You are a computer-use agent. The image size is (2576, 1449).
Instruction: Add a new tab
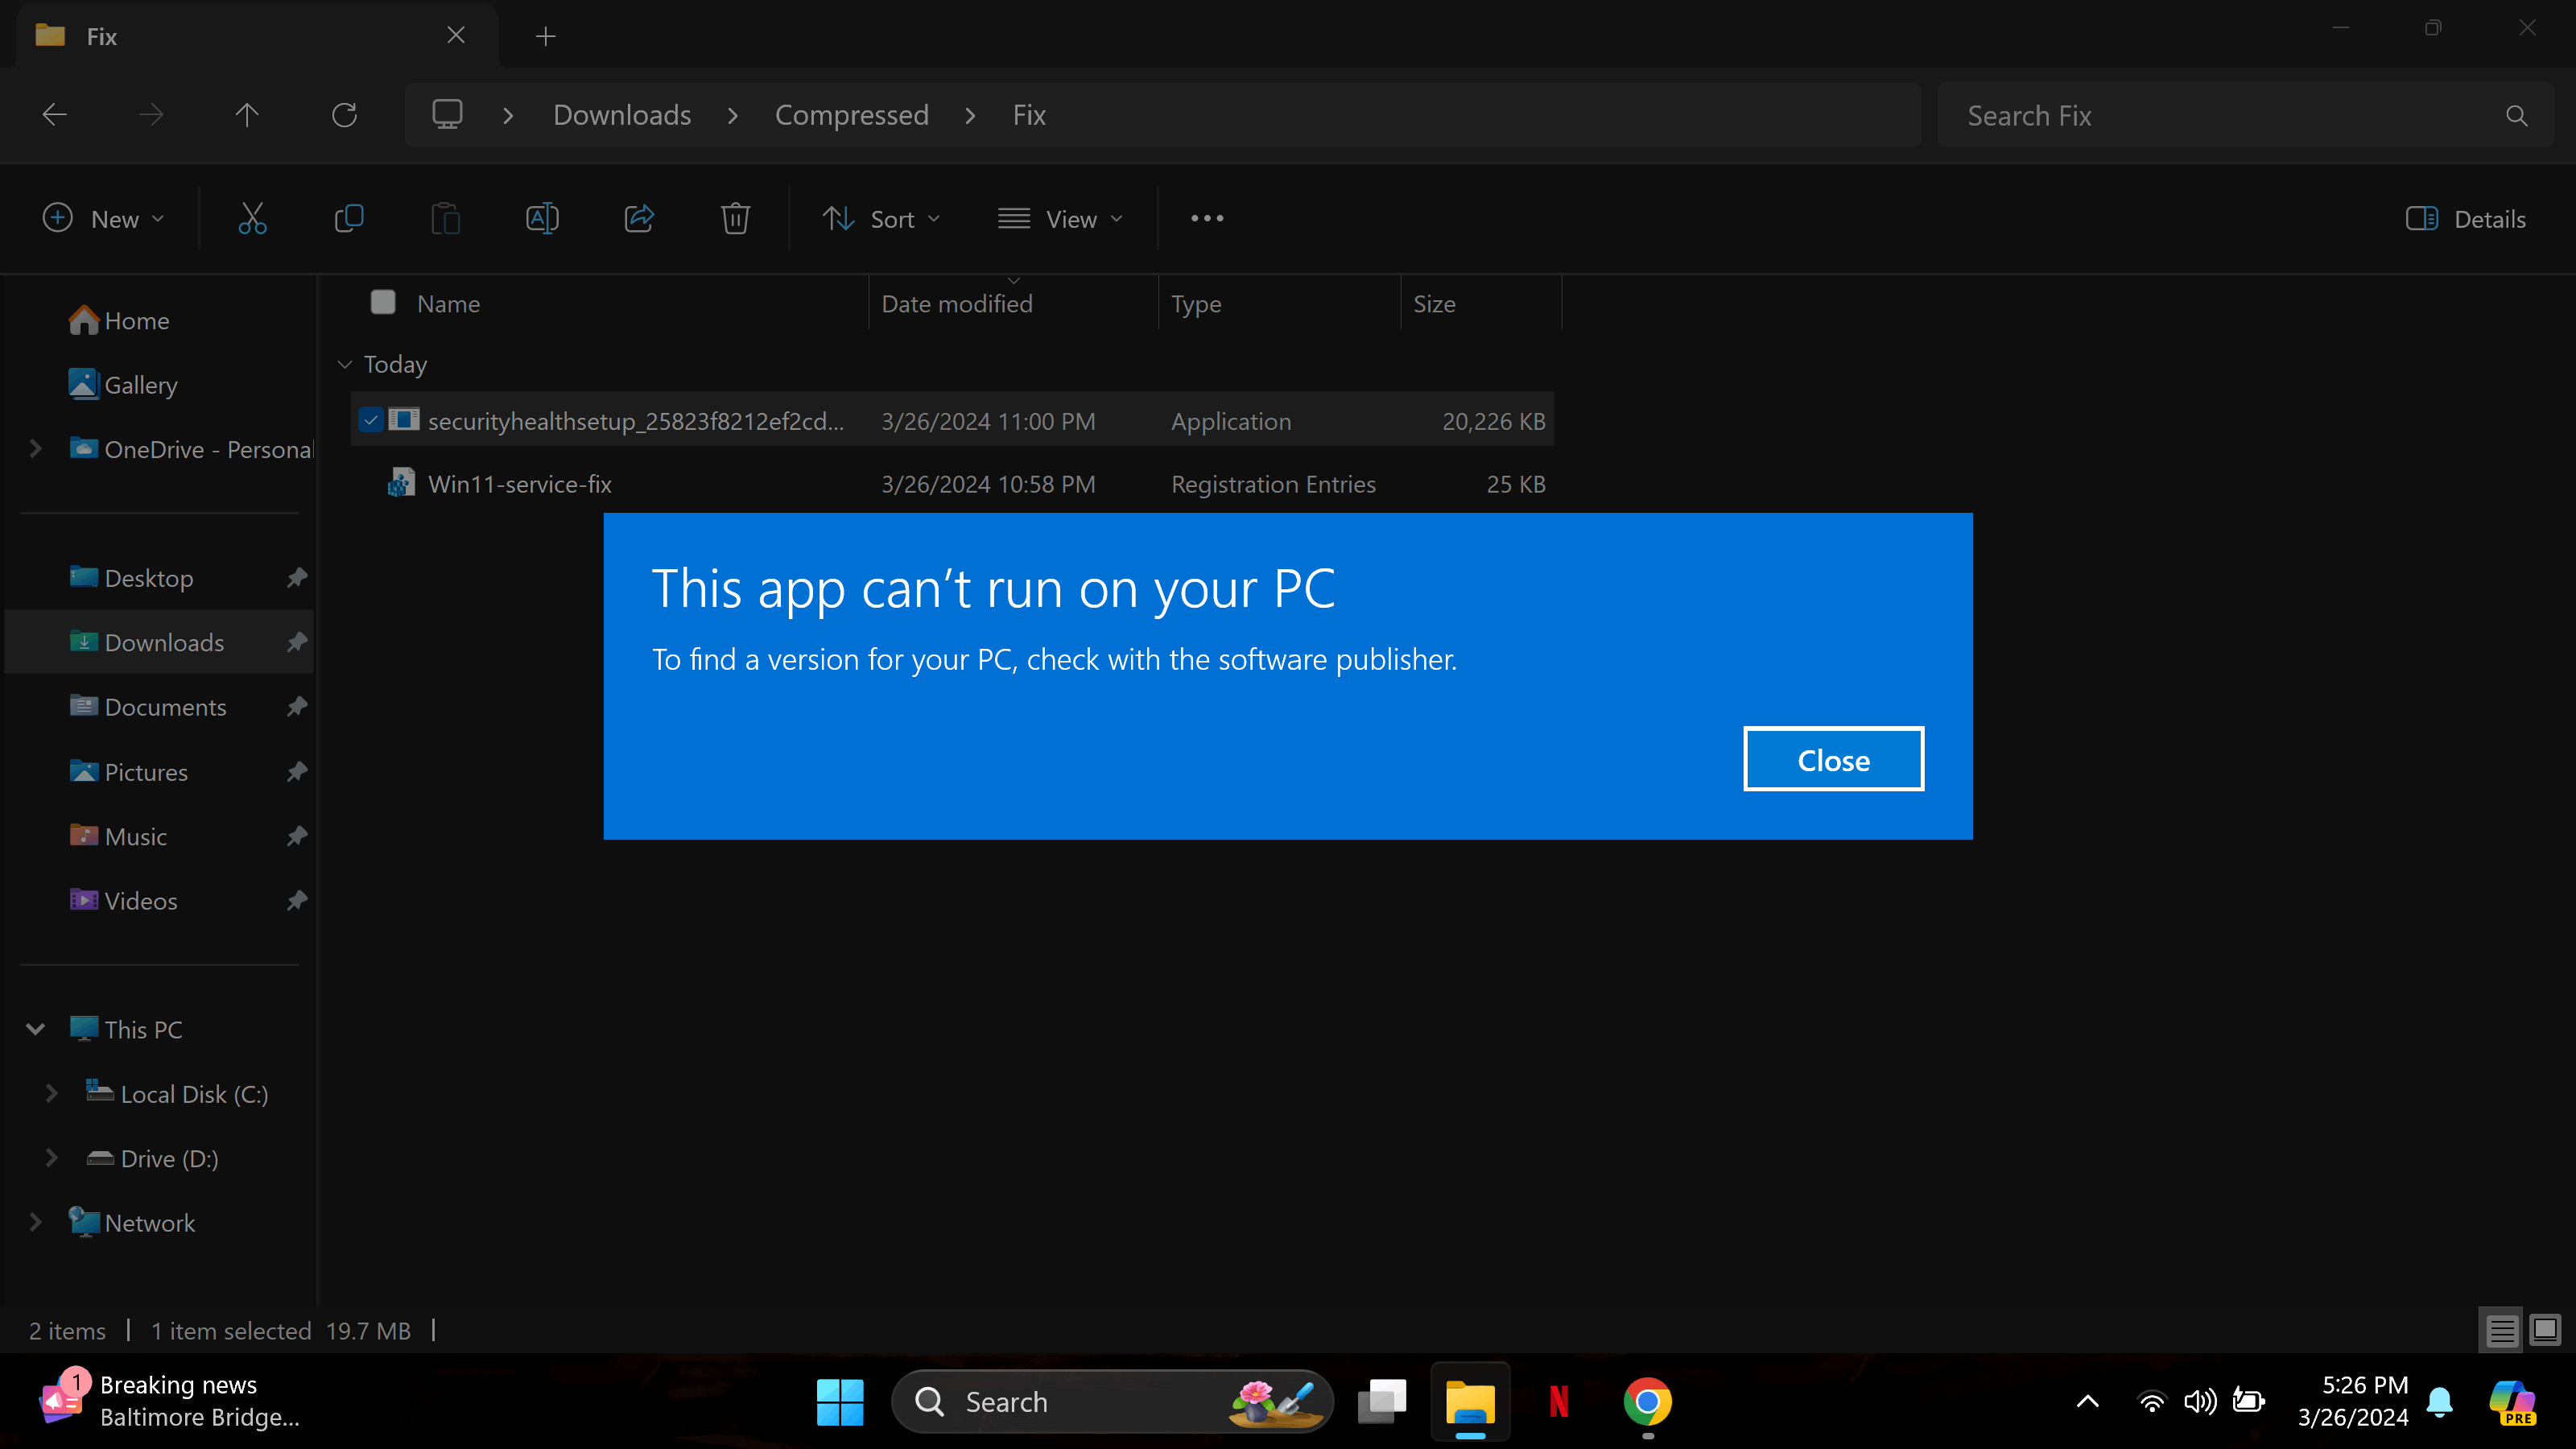click(x=545, y=37)
